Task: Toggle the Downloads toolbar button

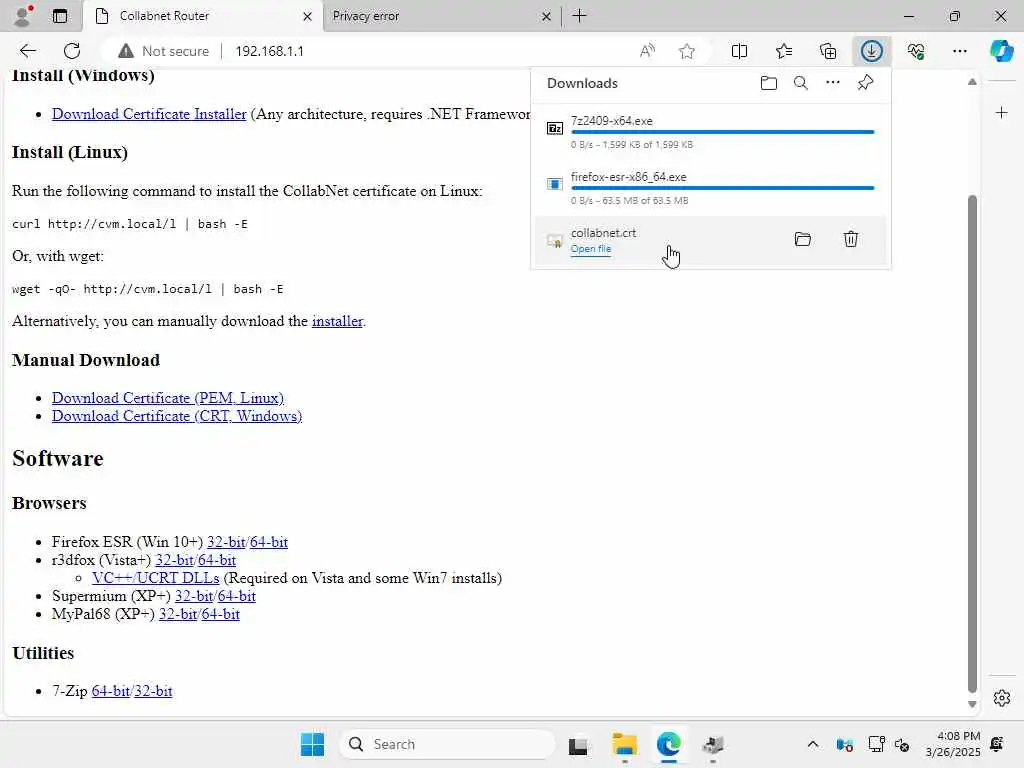Action: pyautogui.click(x=872, y=51)
